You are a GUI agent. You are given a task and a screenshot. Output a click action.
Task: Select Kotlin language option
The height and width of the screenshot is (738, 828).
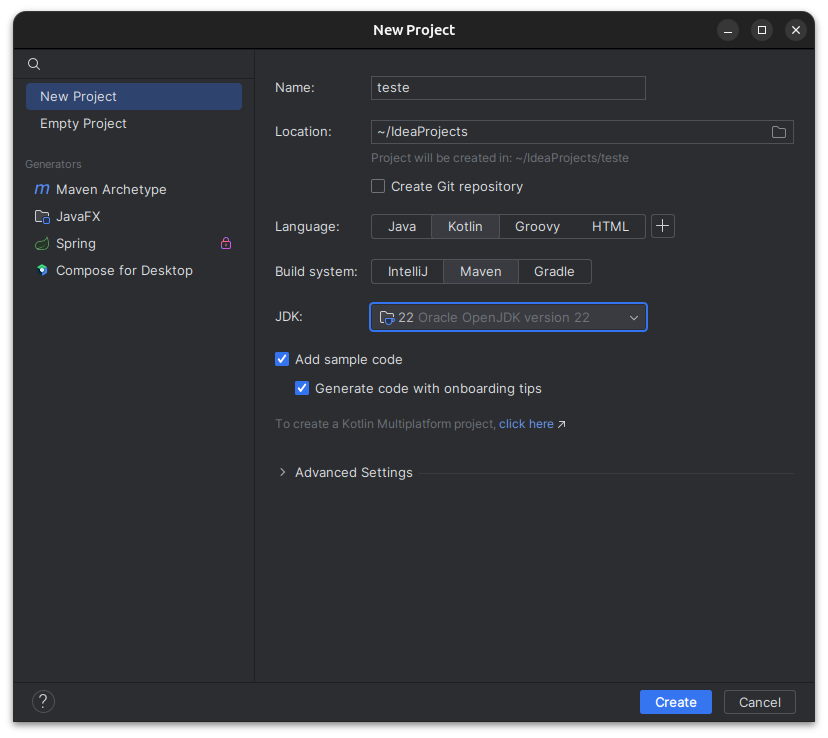point(465,226)
